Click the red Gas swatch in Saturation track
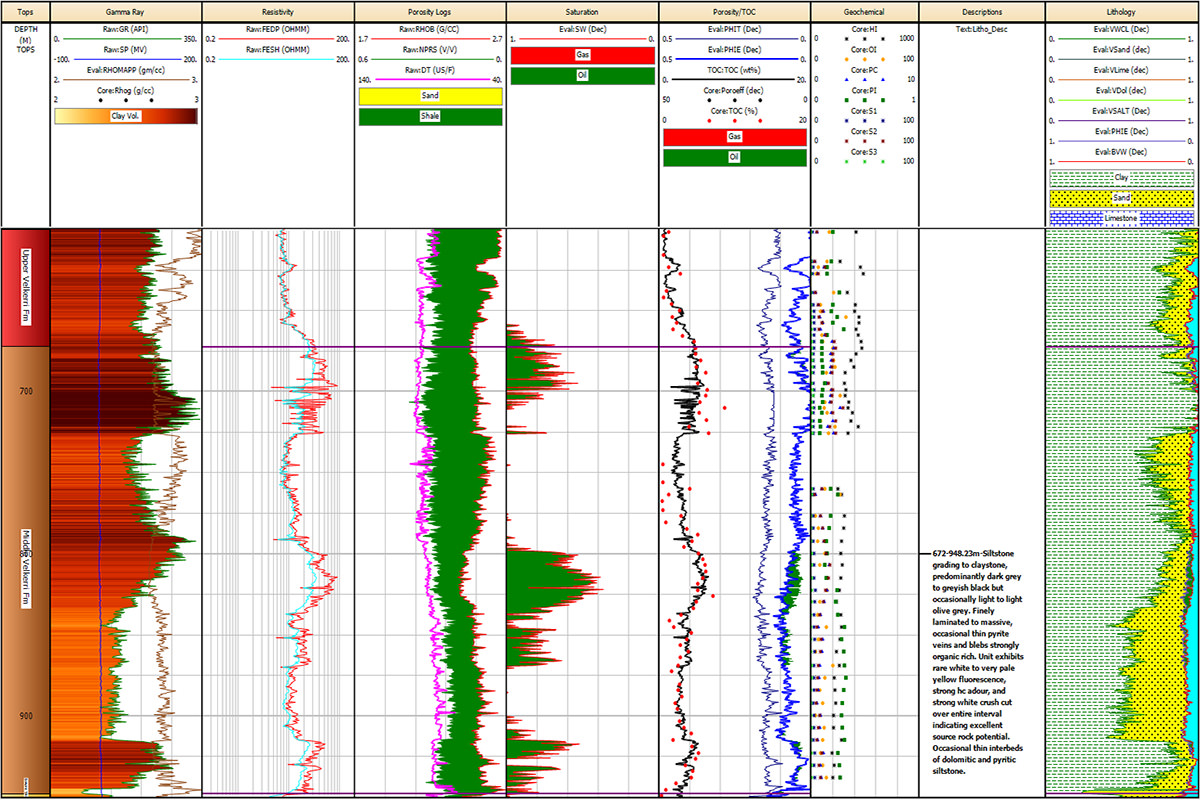 (582, 56)
